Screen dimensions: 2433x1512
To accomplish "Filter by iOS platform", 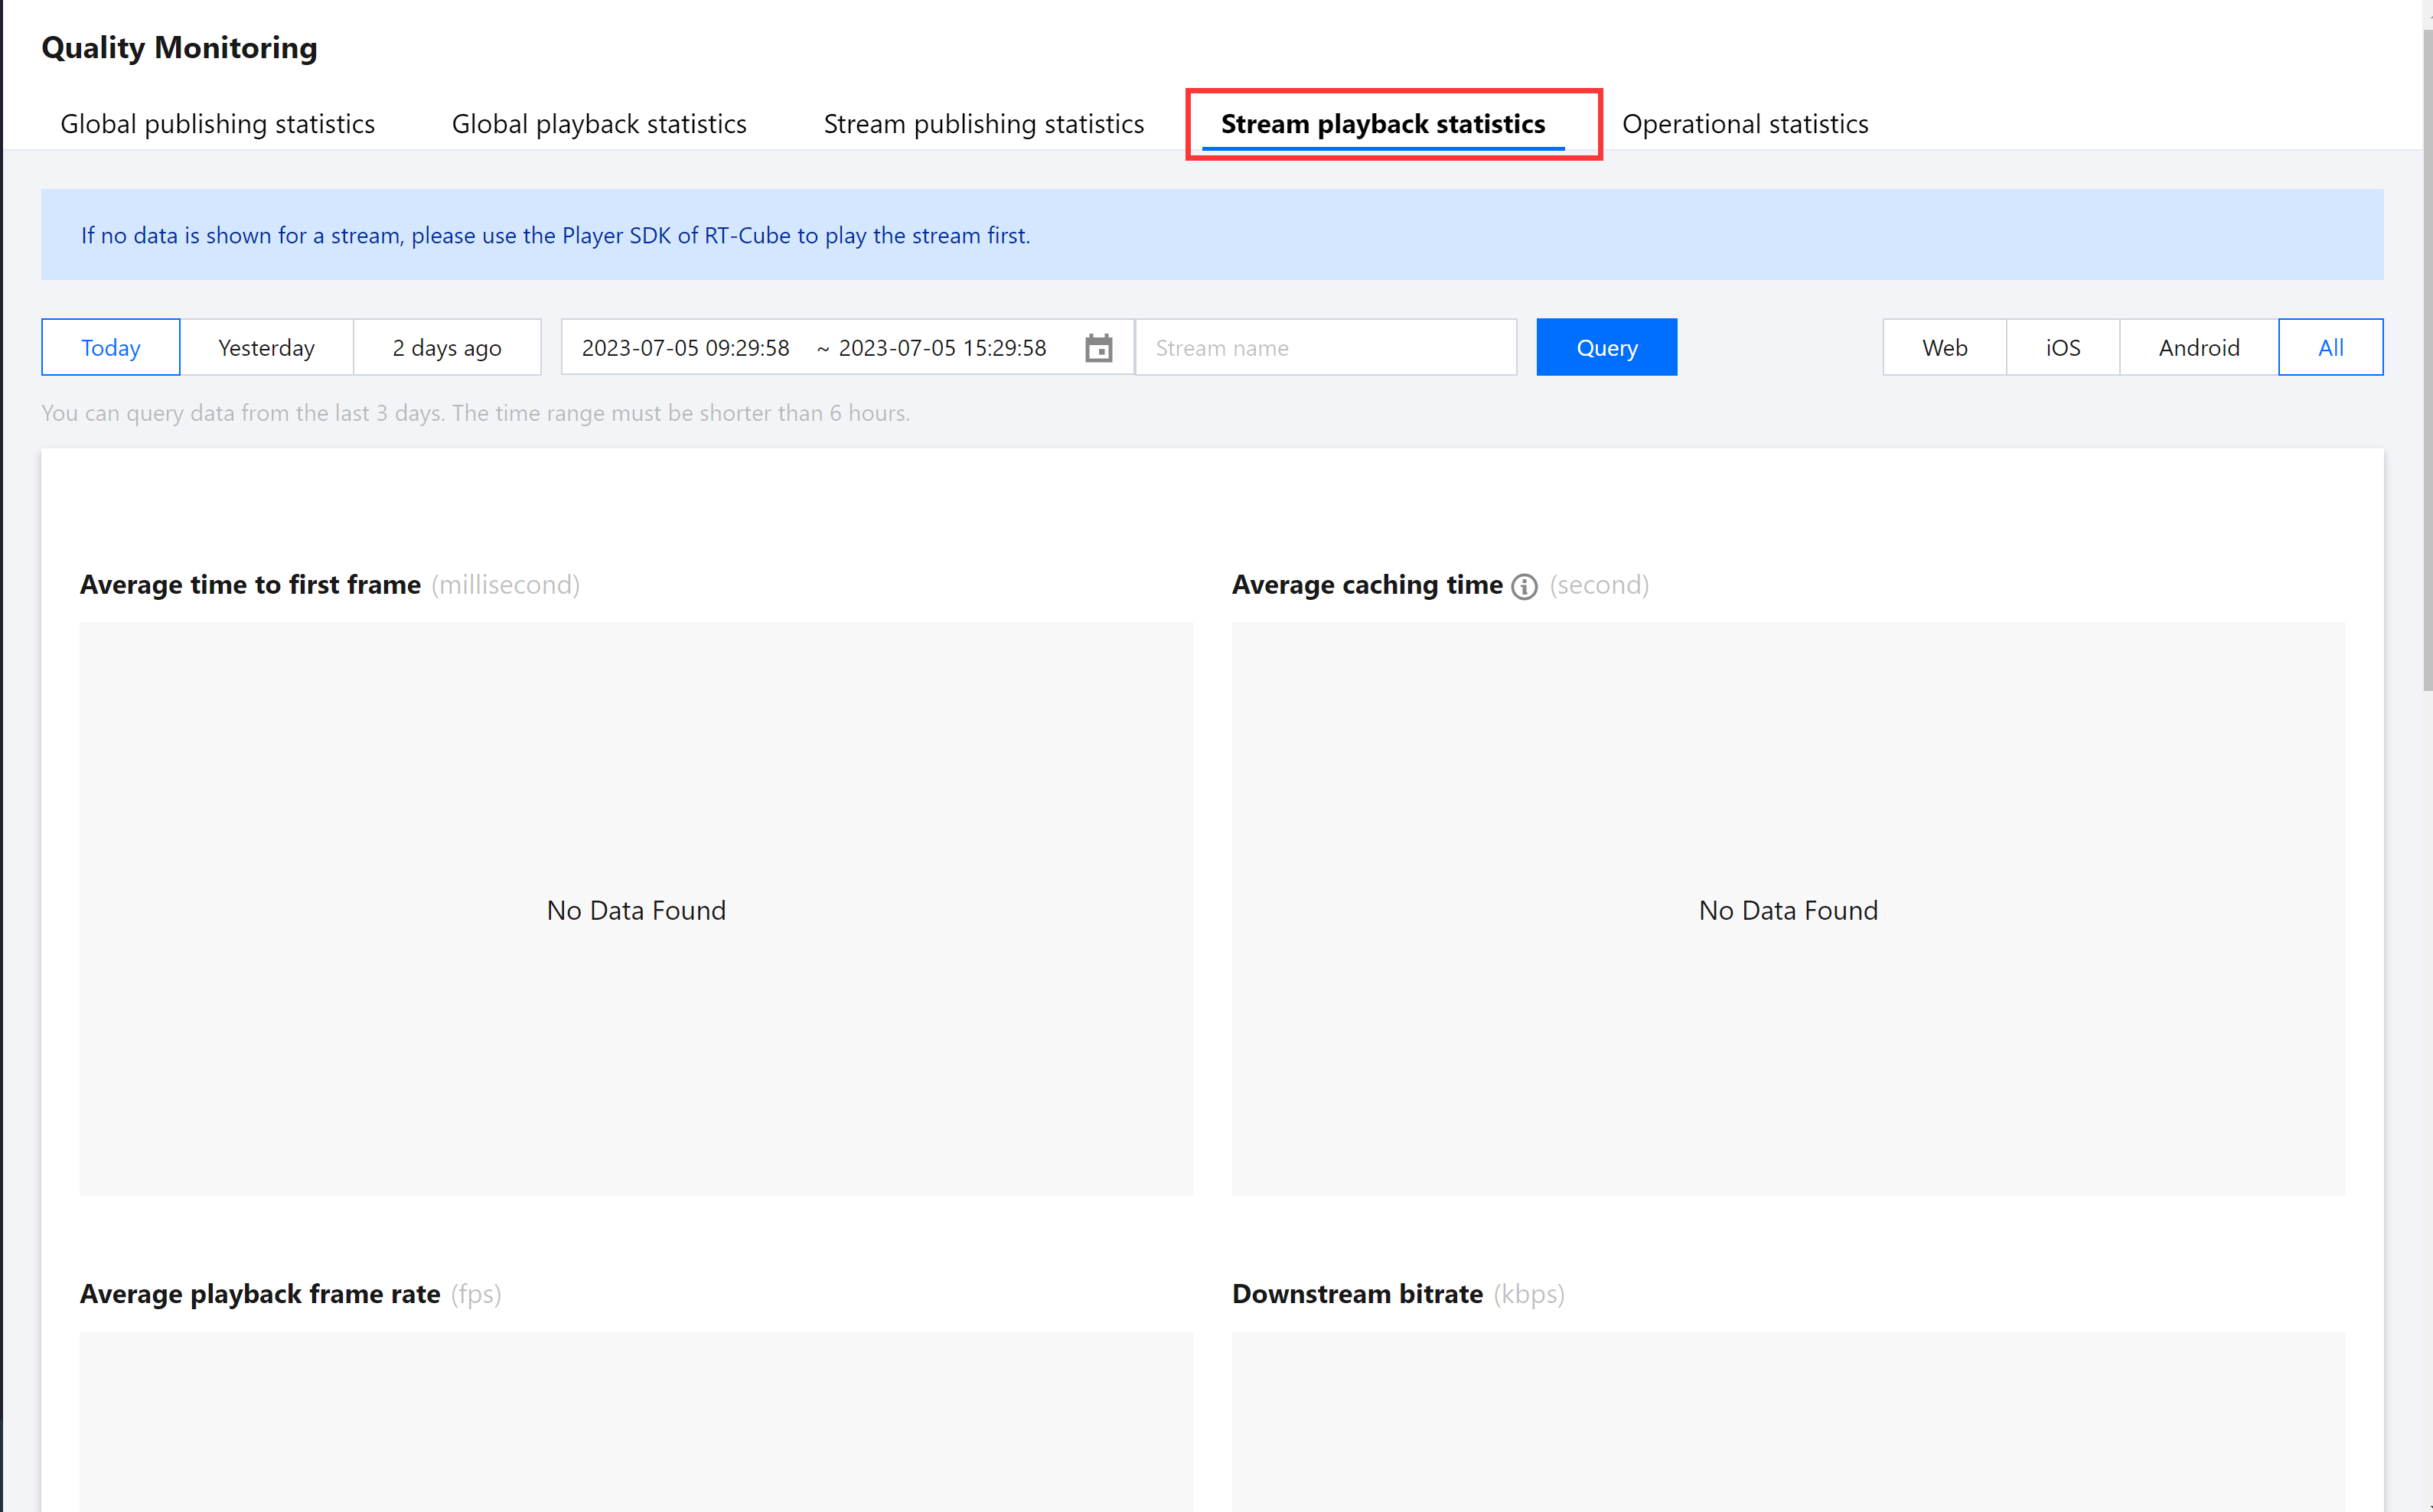I will click(x=2062, y=348).
